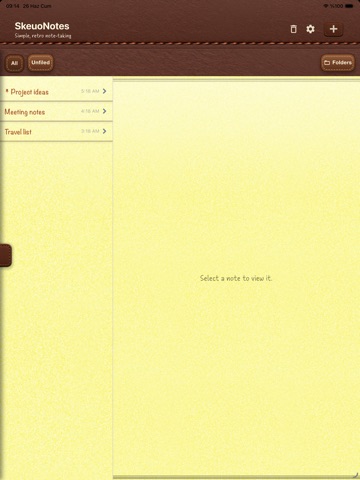
Task: Show All notes filter
Action: click(14, 63)
